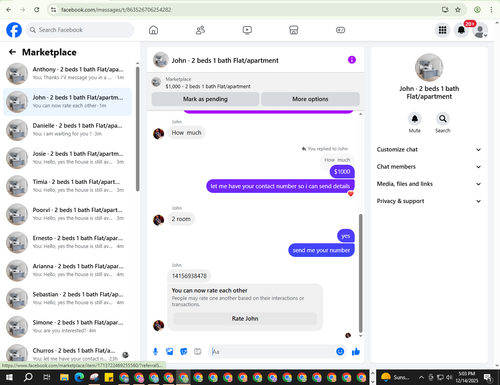Show hidden system tray icons

(421, 377)
